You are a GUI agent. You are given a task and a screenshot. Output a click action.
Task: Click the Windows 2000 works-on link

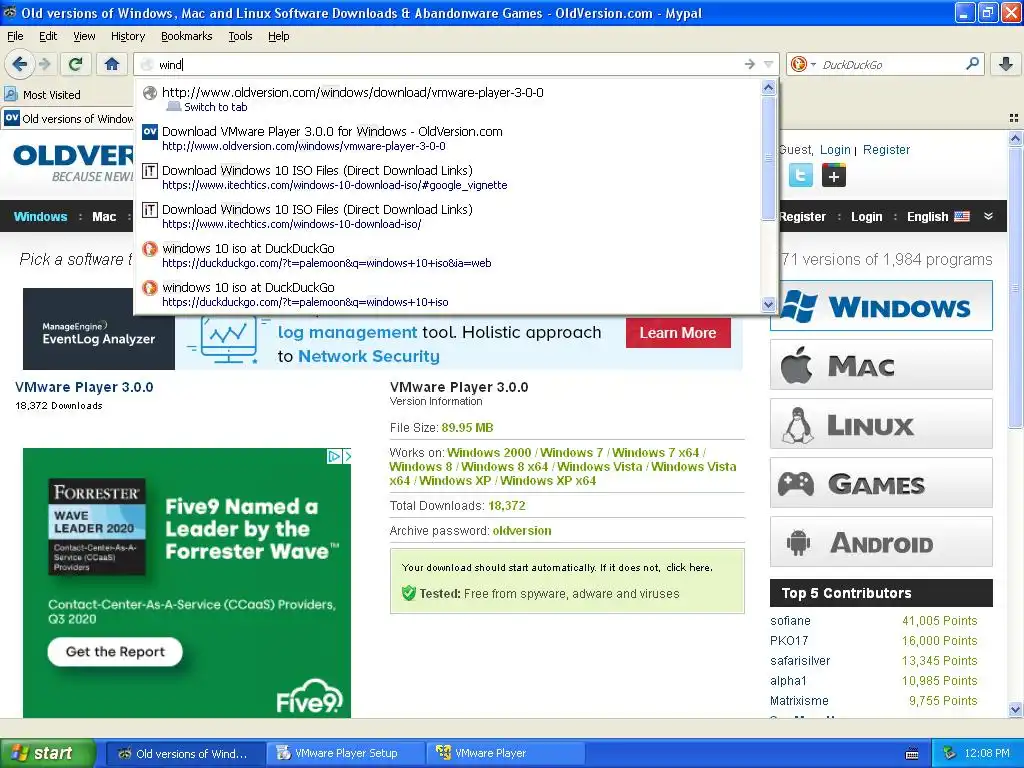pyautogui.click(x=488, y=453)
